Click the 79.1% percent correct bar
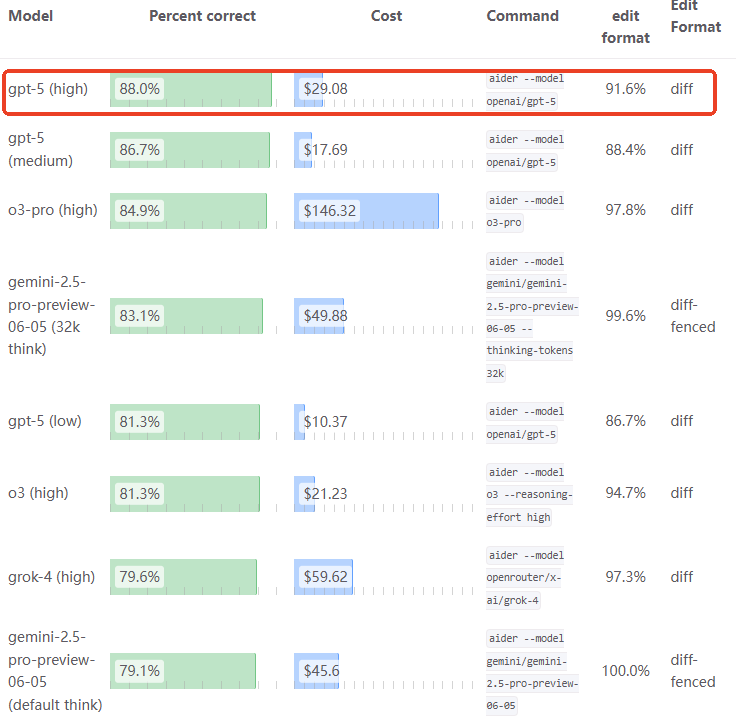 pyautogui.click(x=183, y=670)
